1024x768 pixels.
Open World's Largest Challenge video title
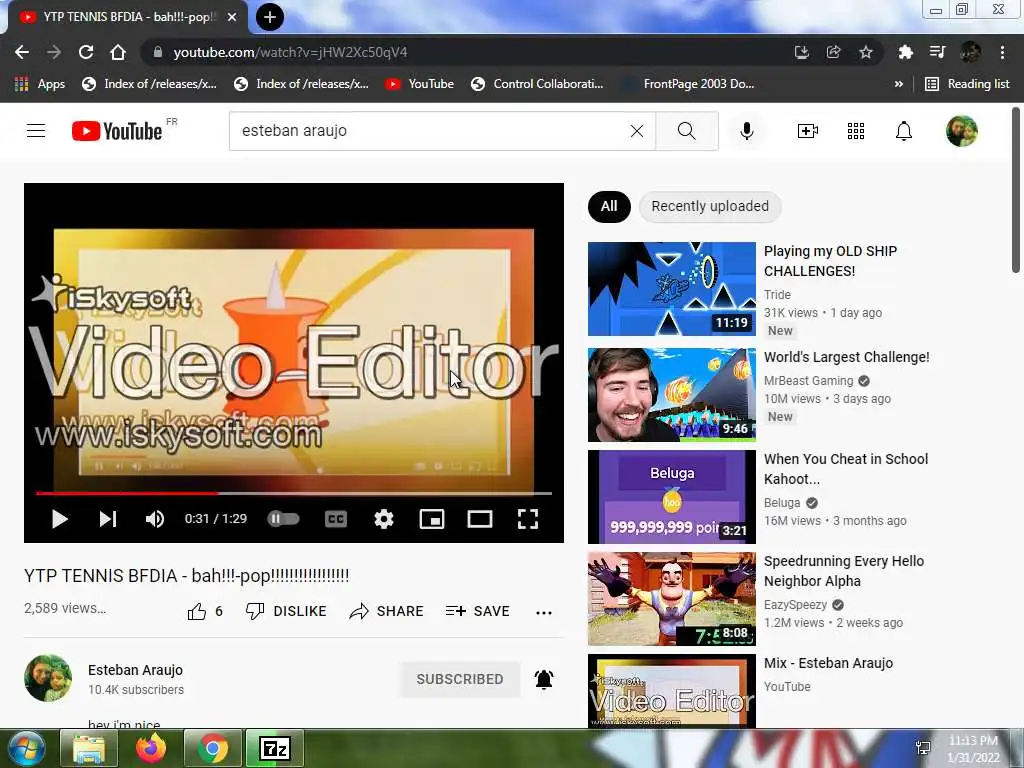click(846, 357)
